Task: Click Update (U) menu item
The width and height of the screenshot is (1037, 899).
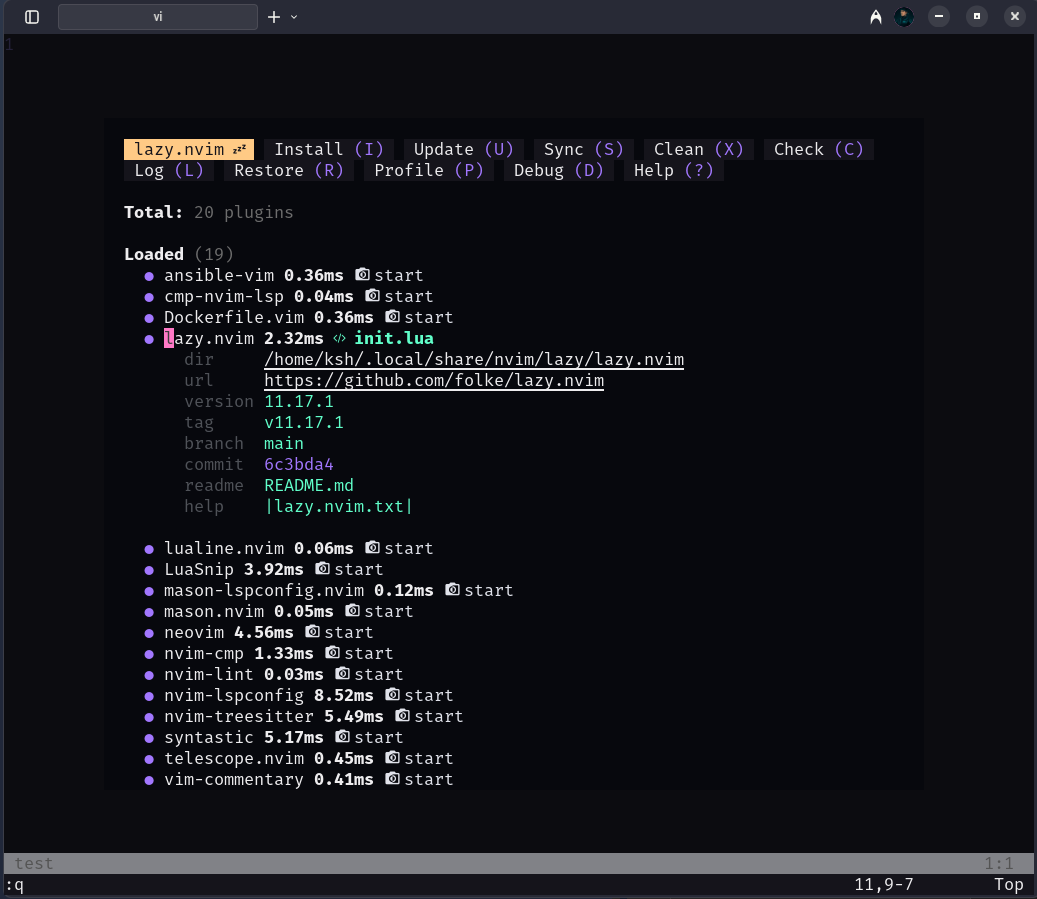Action: [x=463, y=150]
